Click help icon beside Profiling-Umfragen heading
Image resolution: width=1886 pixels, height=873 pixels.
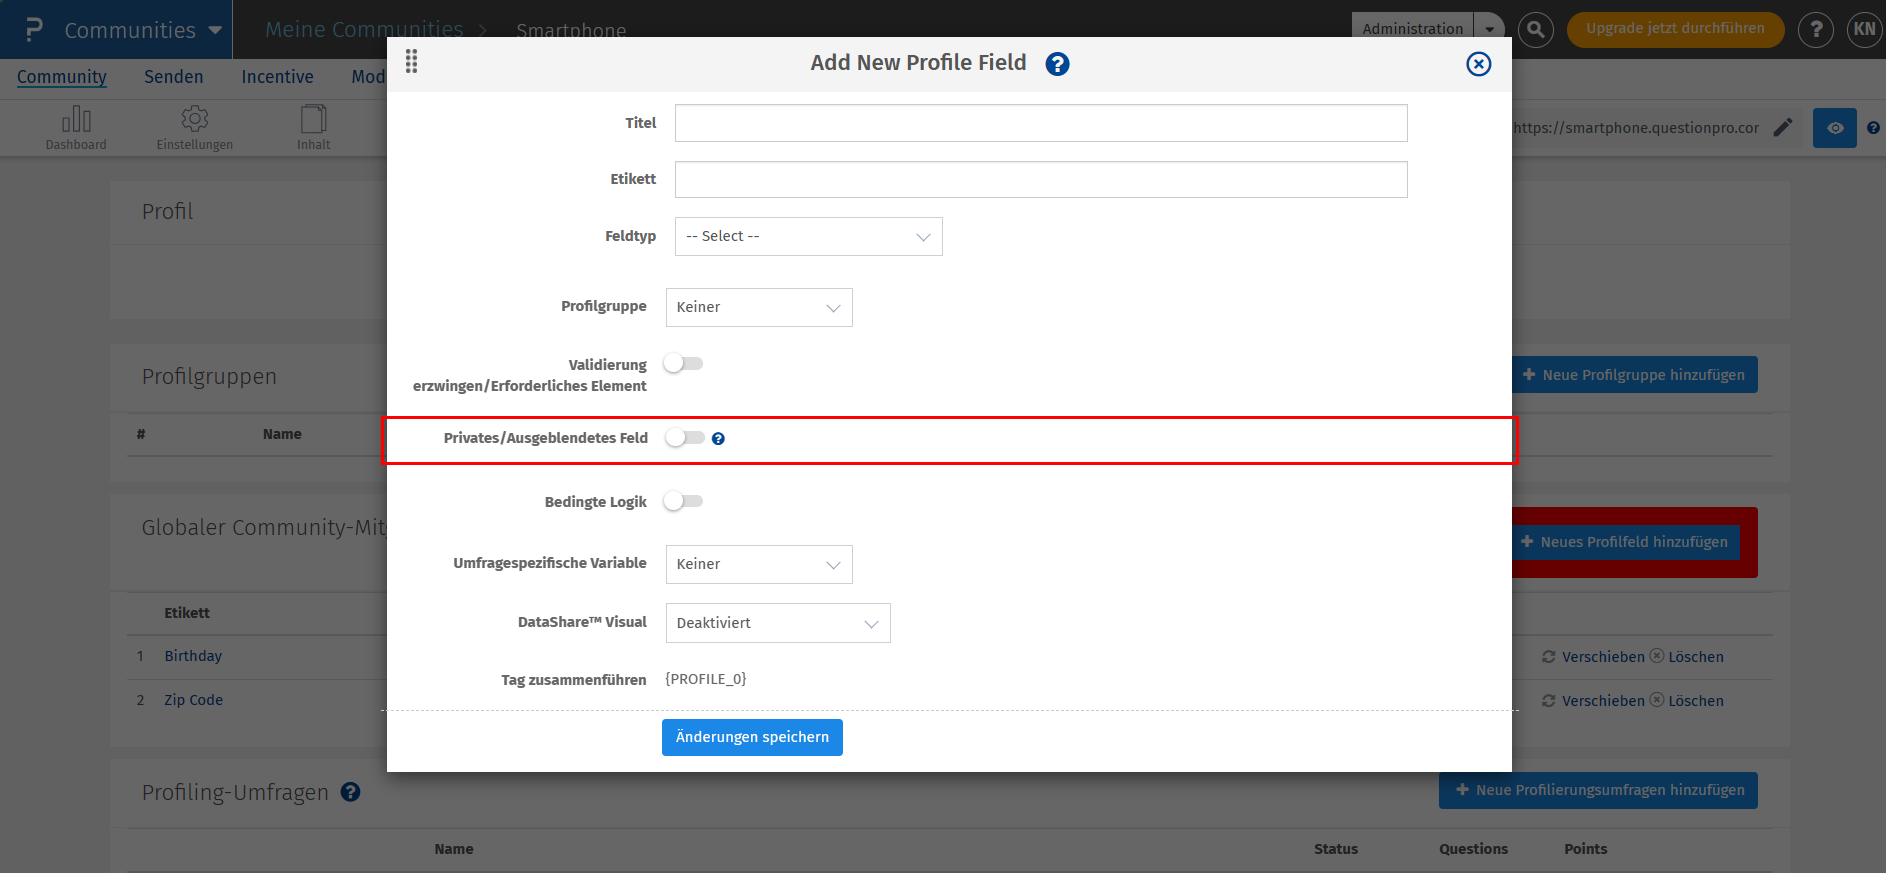pyautogui.click(x=350, y=792)
